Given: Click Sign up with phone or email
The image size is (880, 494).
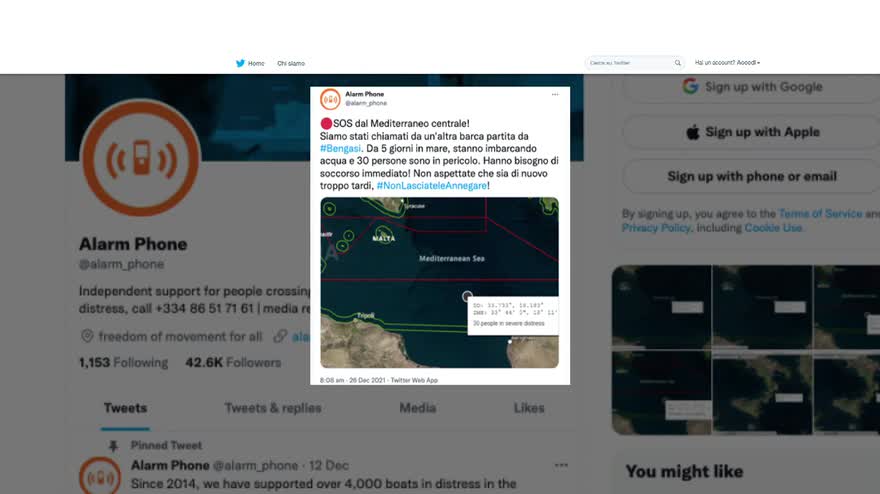Looking at the screenshot, I should pos(751,176).
